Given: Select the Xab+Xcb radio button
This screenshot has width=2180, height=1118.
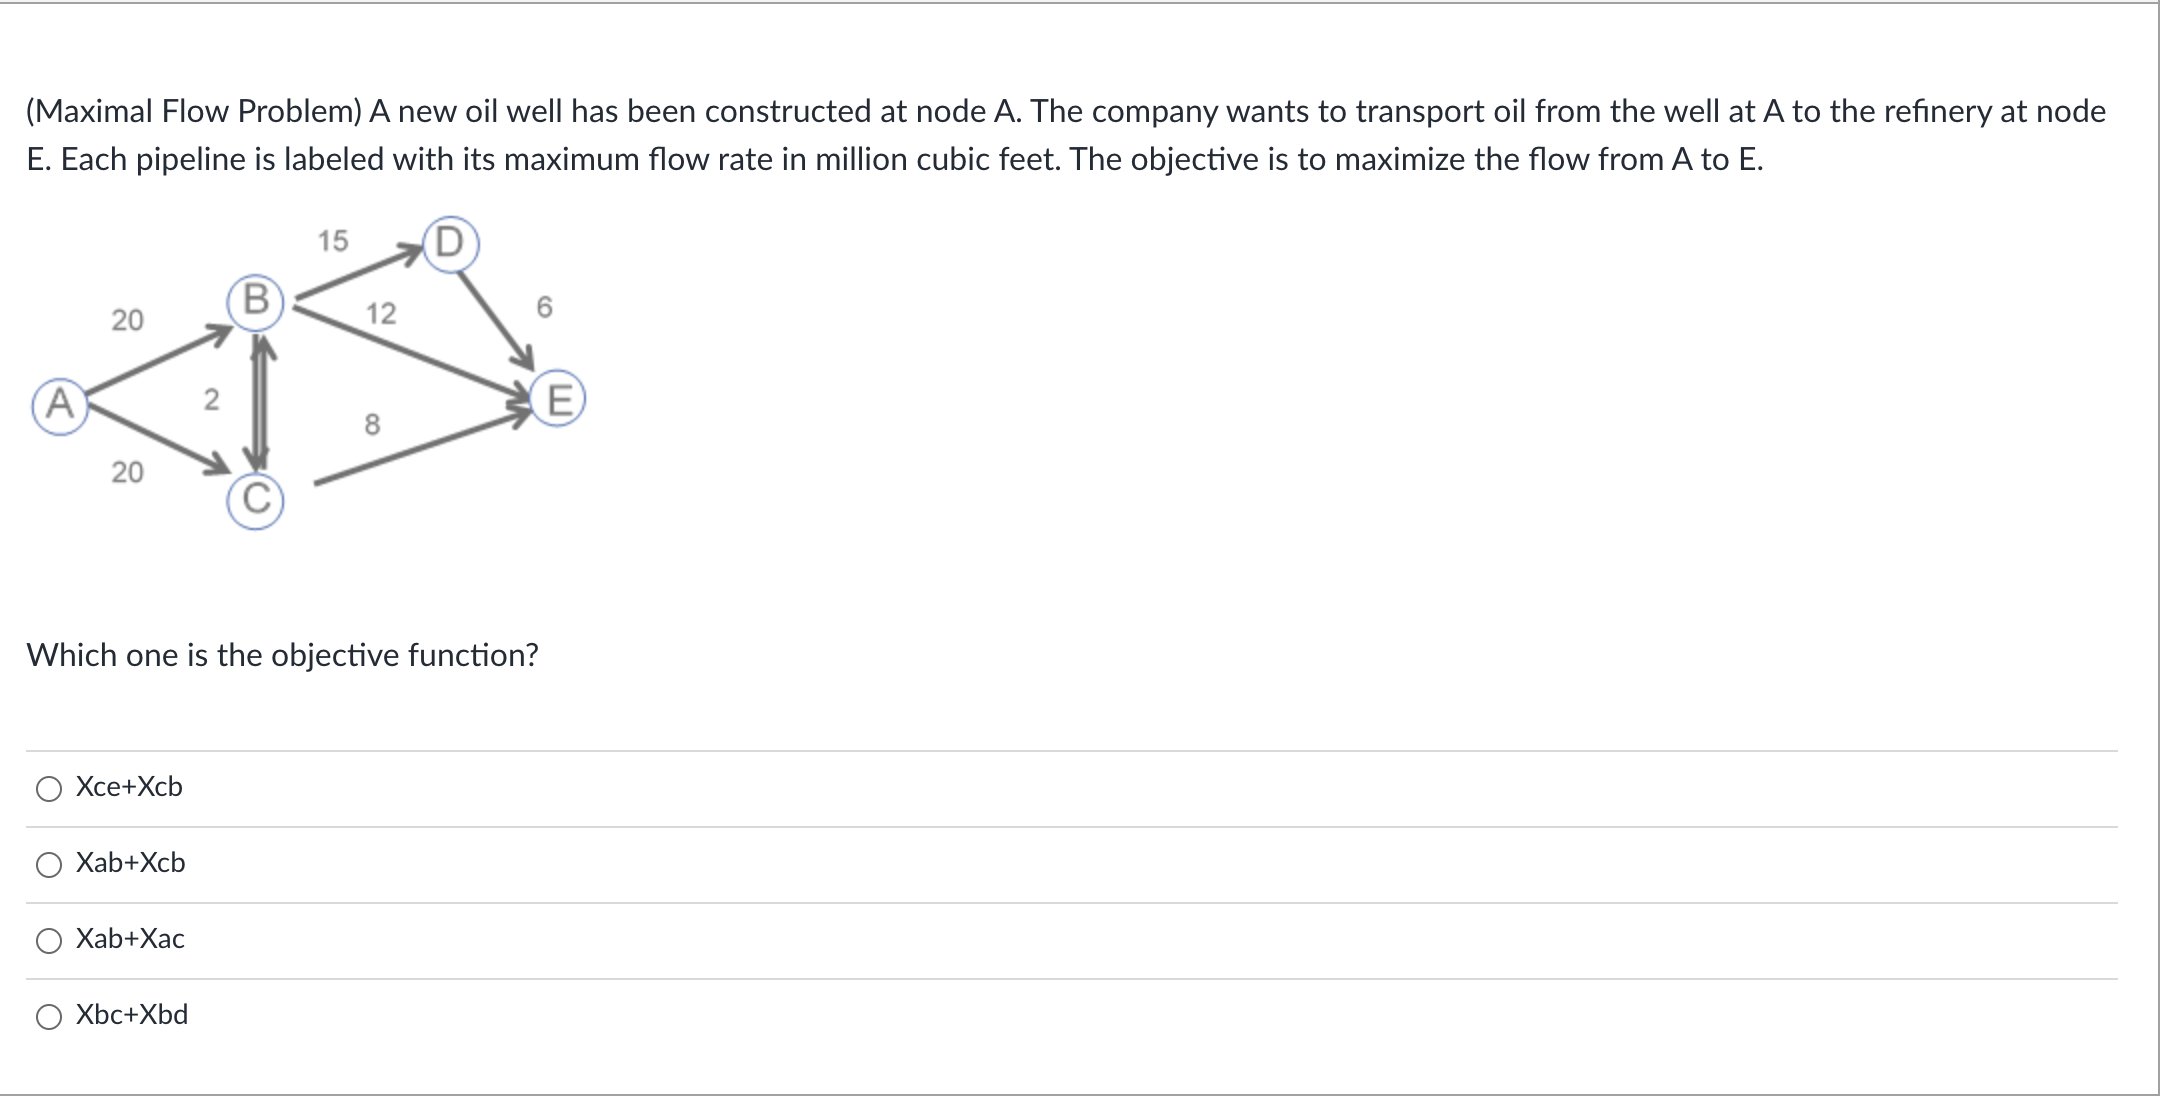Looking at the screenshot, I should (47, 865).
